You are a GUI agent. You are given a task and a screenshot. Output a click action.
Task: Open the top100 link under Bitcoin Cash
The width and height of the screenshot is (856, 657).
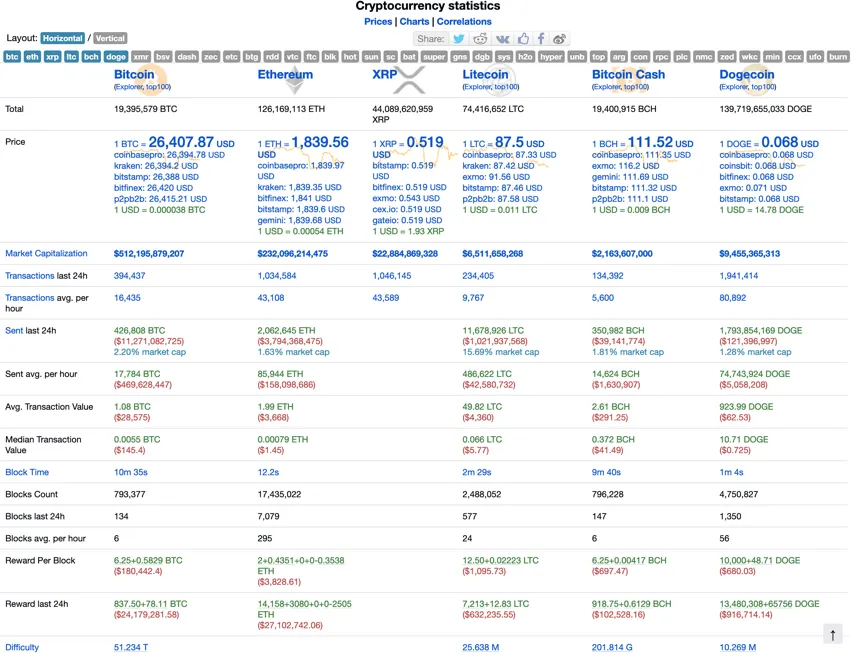coord(635,87)
